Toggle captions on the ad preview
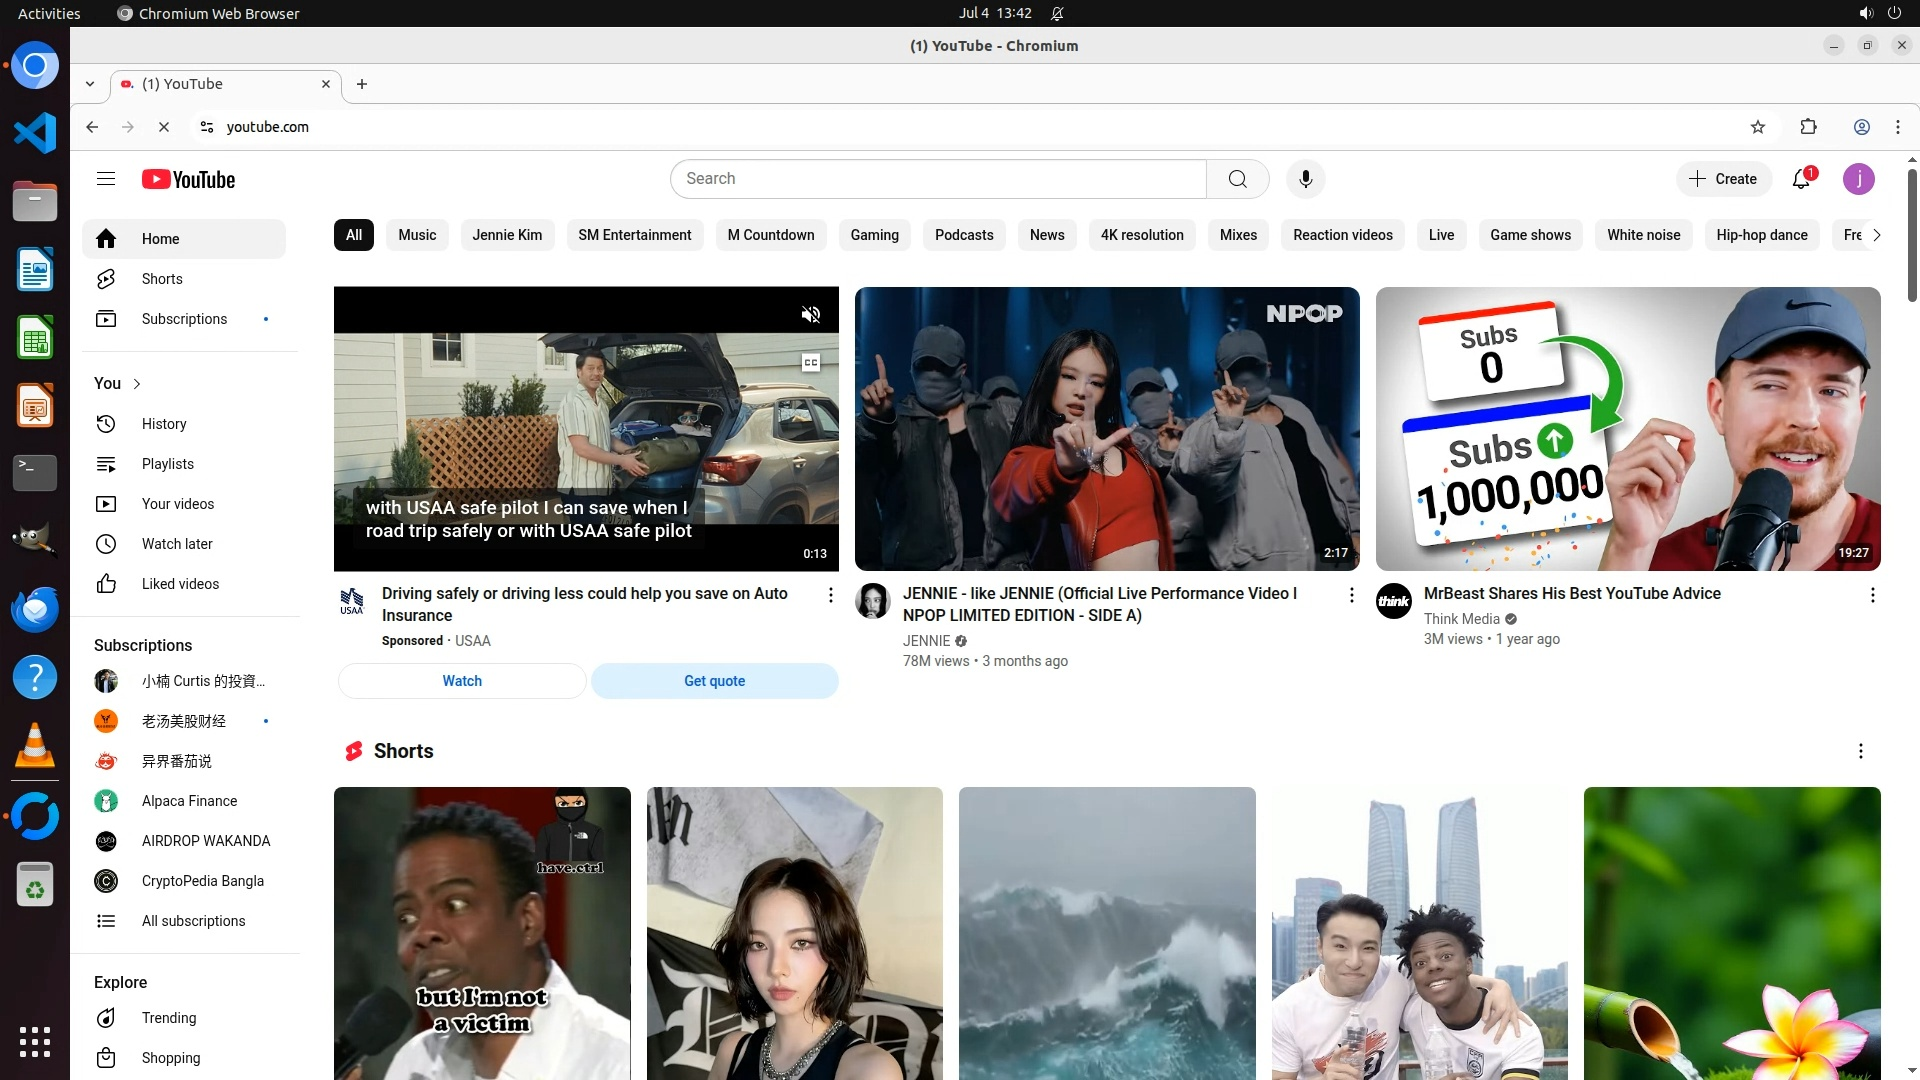The height and width of the screenshot is (1080, 1920). pos(811,363)
